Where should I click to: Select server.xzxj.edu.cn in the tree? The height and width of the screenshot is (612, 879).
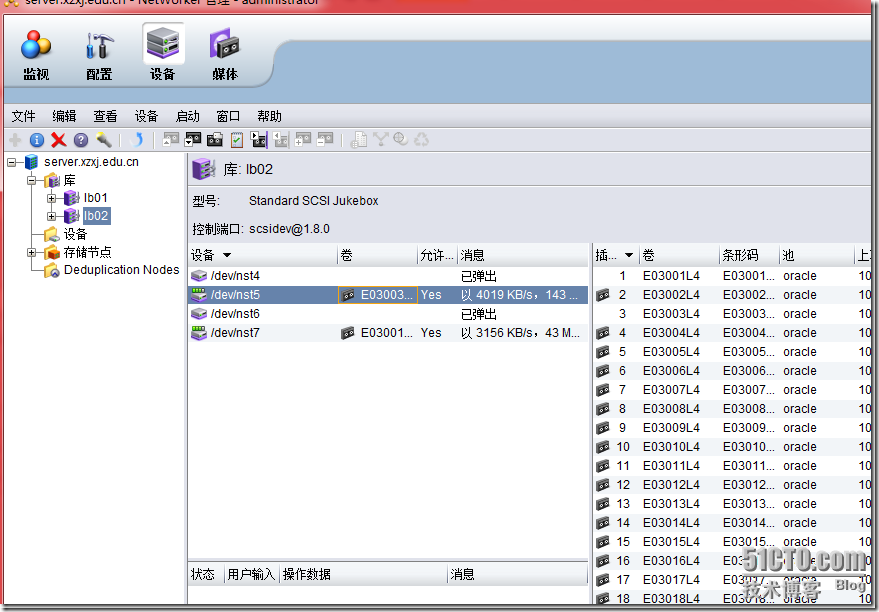pos(91,162)
